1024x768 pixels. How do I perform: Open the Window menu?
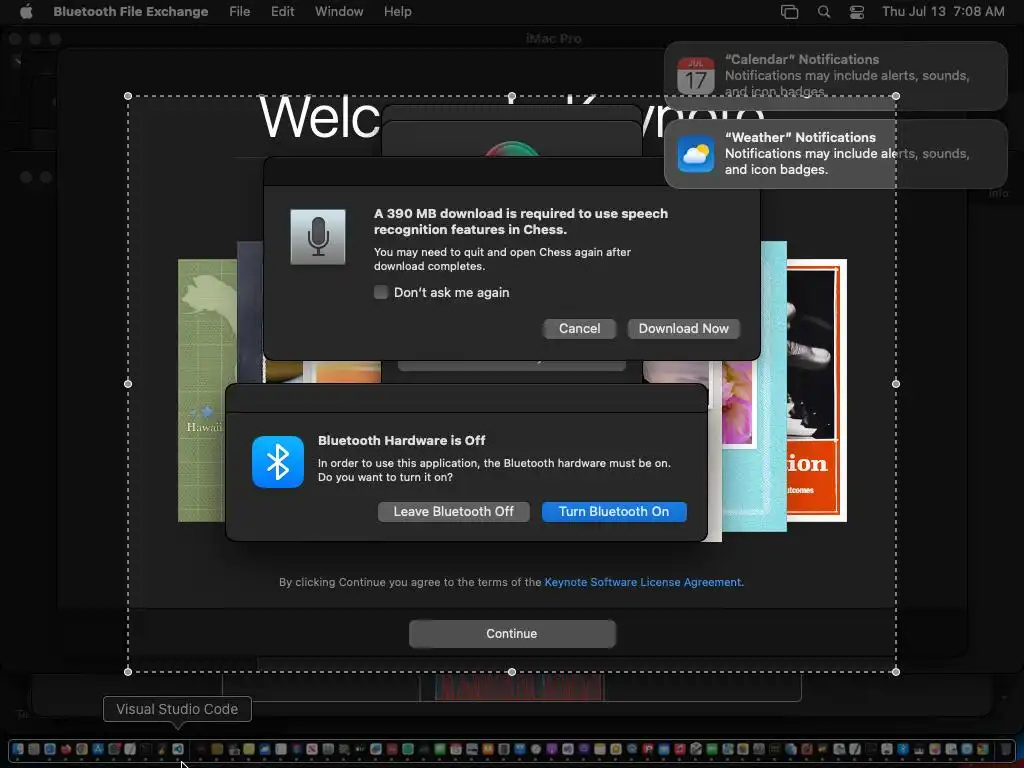point(339,11)
